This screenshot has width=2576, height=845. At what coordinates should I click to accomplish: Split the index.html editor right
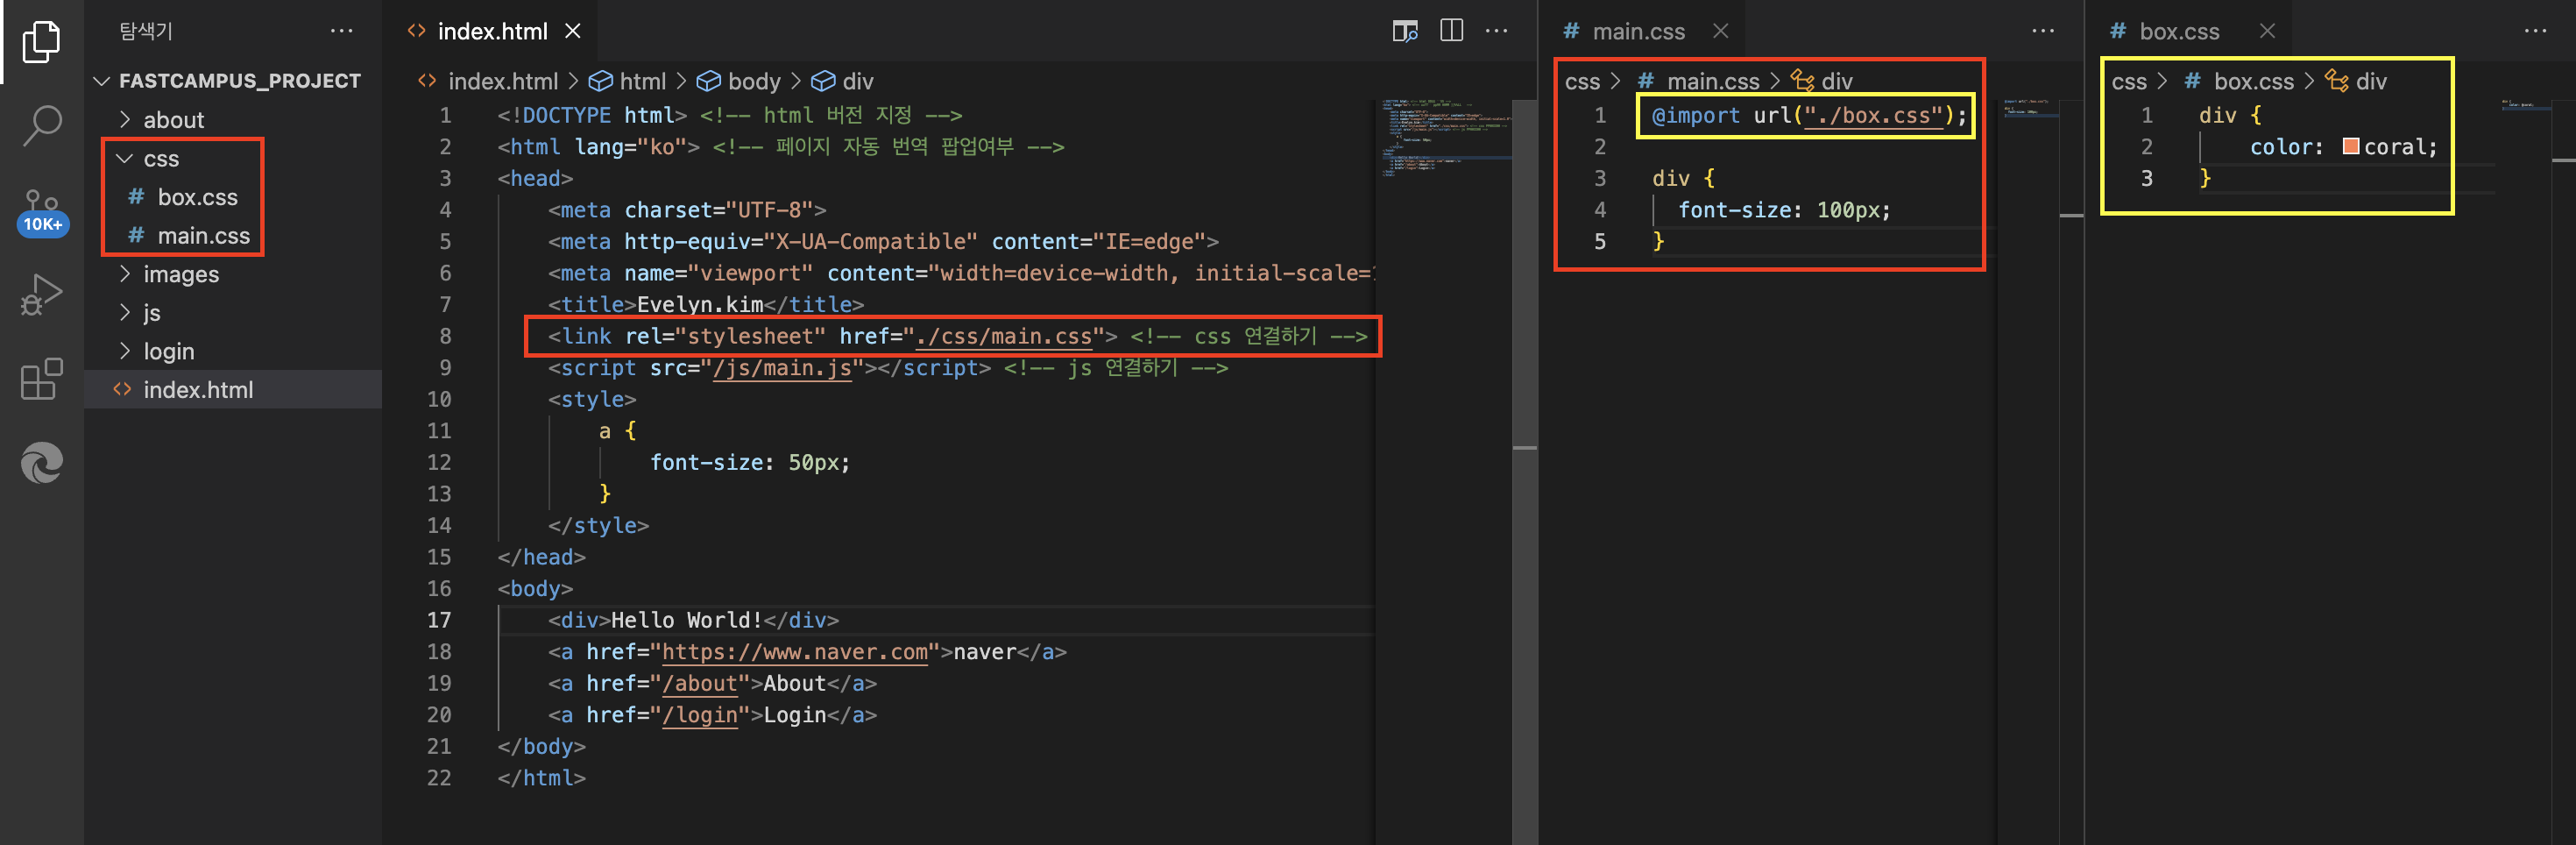1451,31
